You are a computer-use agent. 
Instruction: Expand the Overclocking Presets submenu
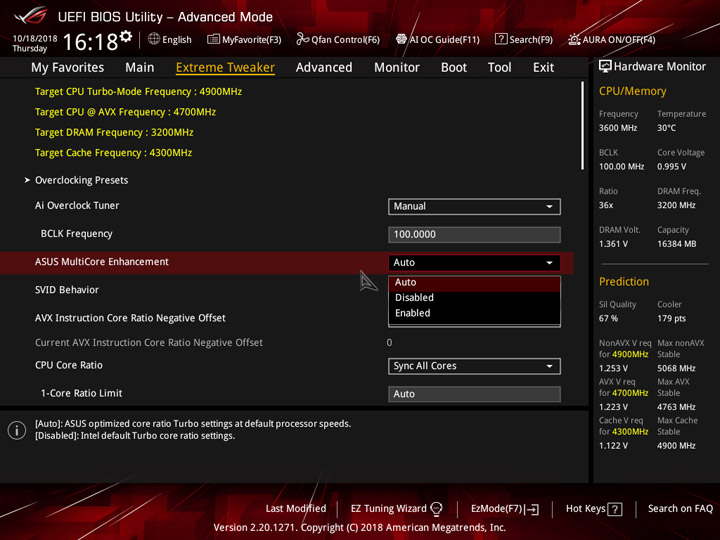81,180
